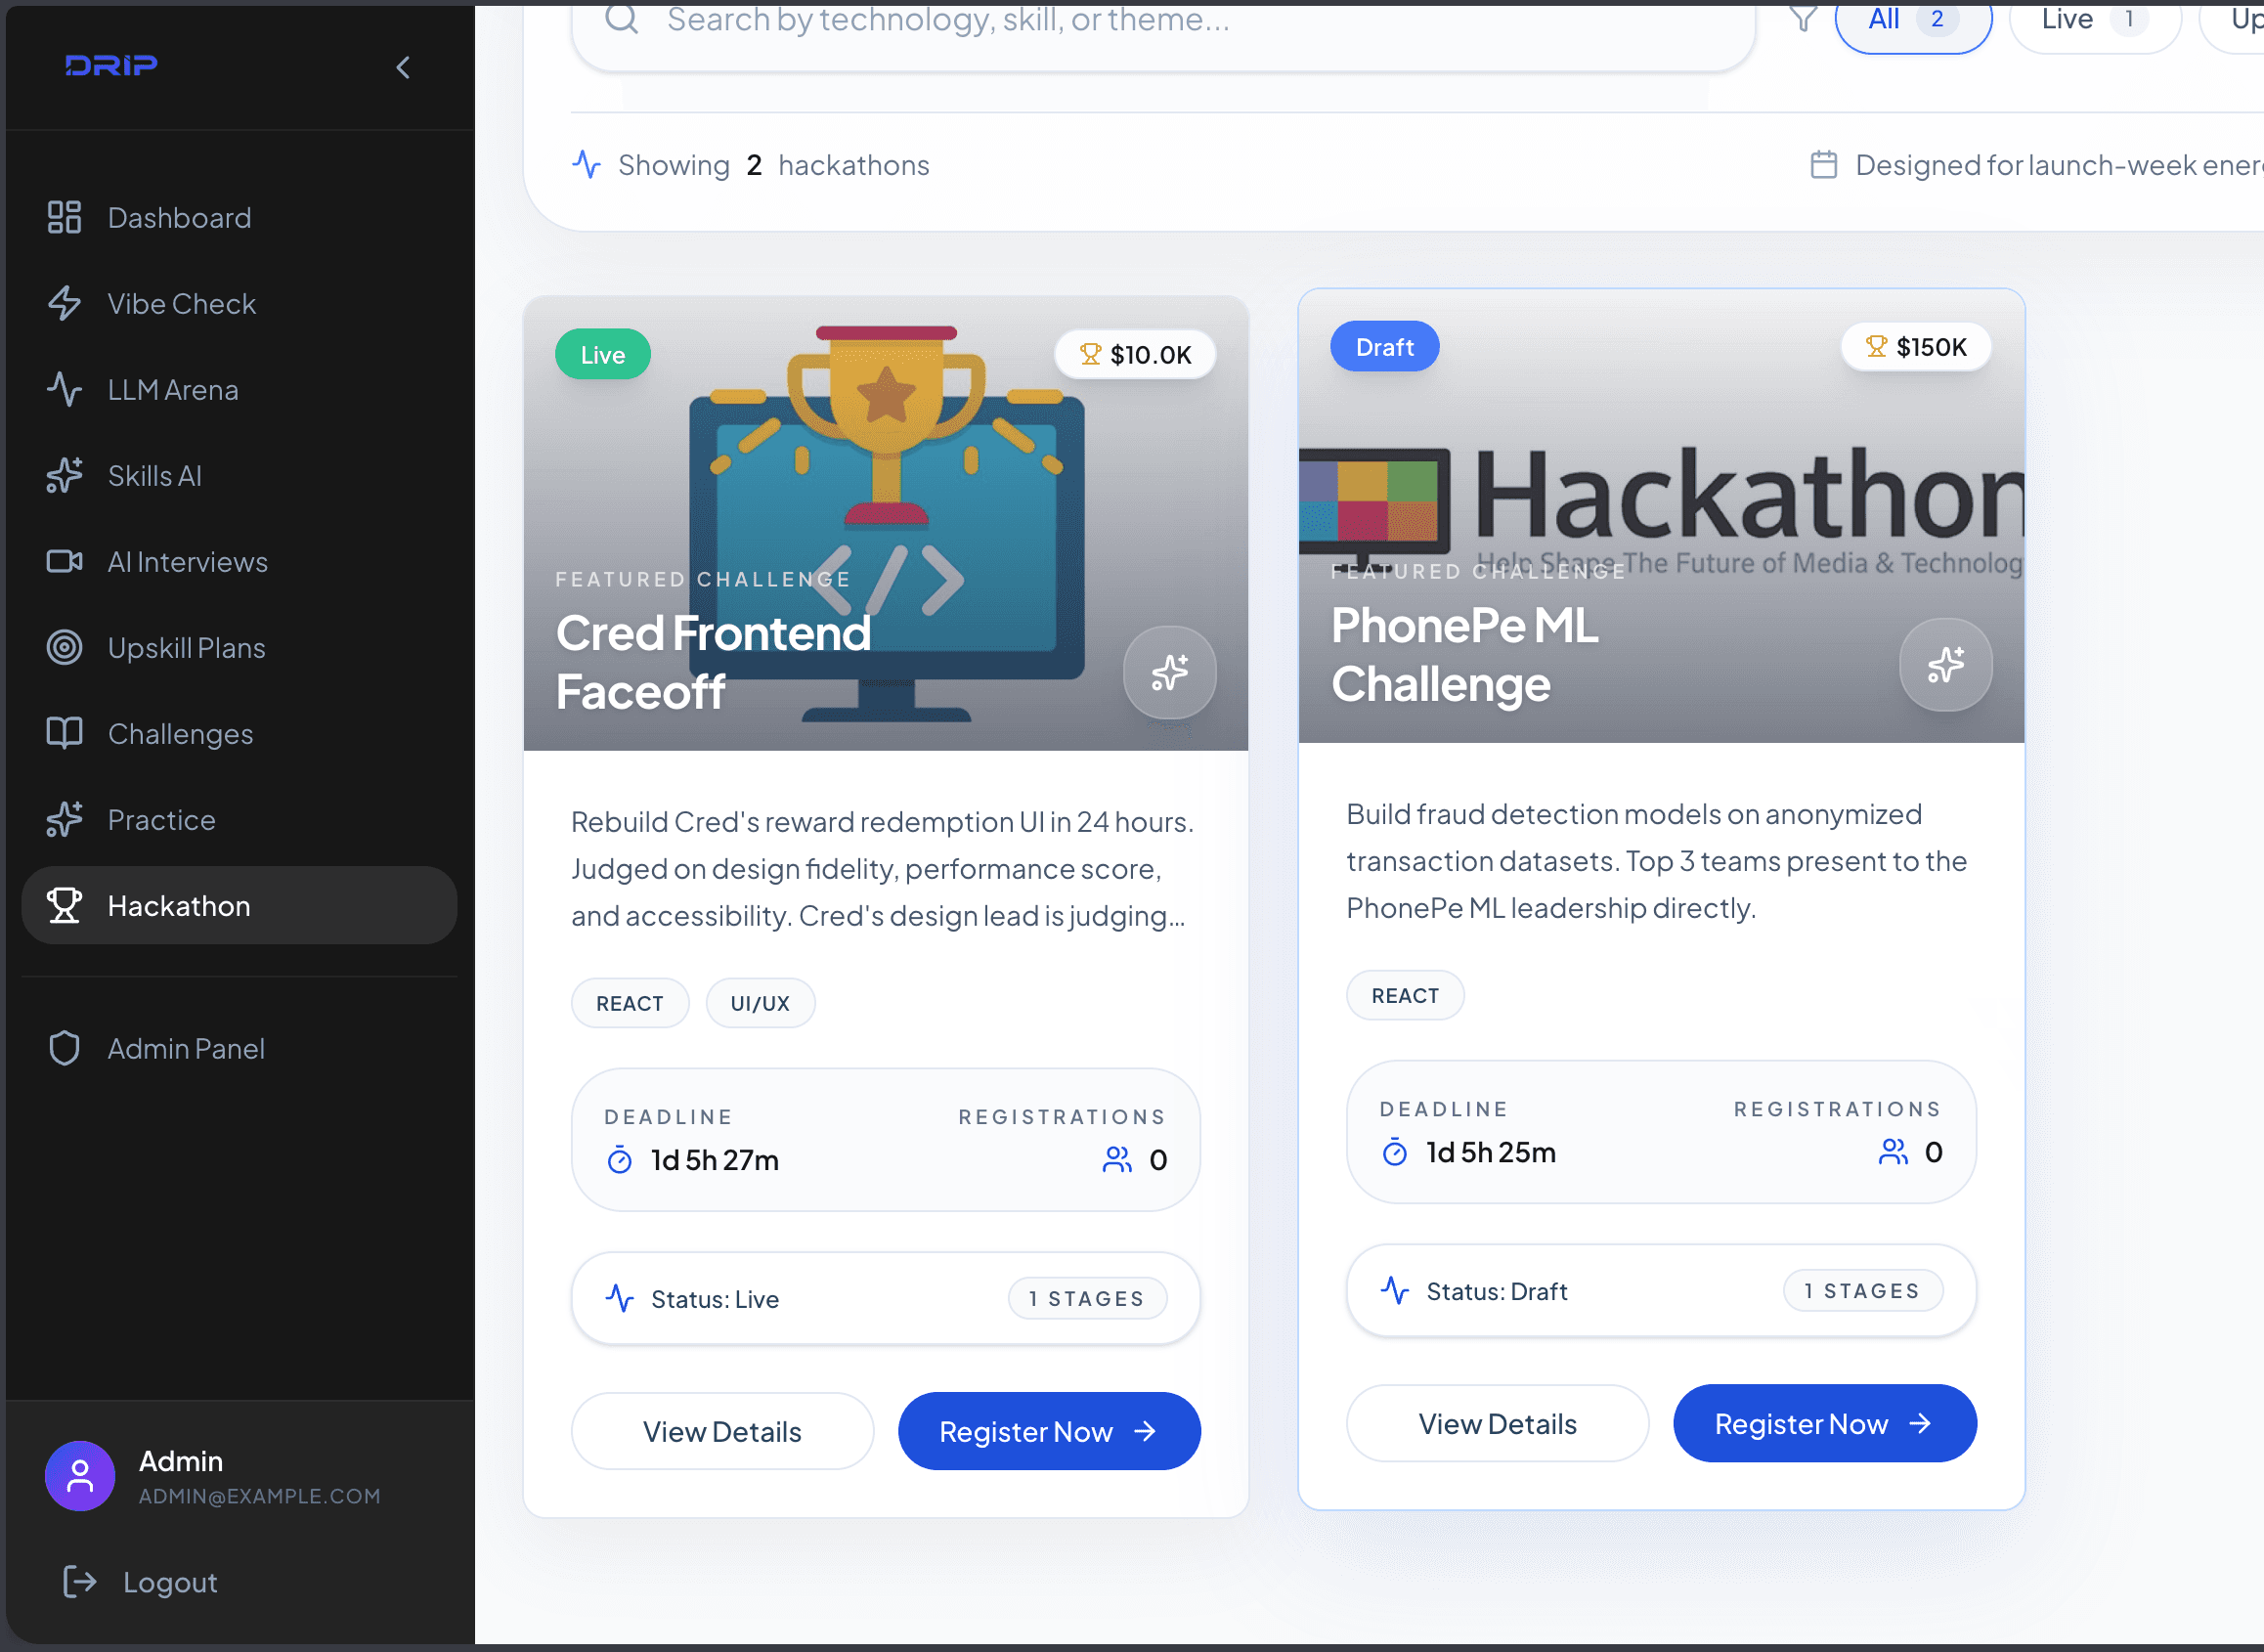Click View Details for Cred Frontend Faceoff
The width and height of the screenshot is (2264, 1652).
pos(722,1432)
